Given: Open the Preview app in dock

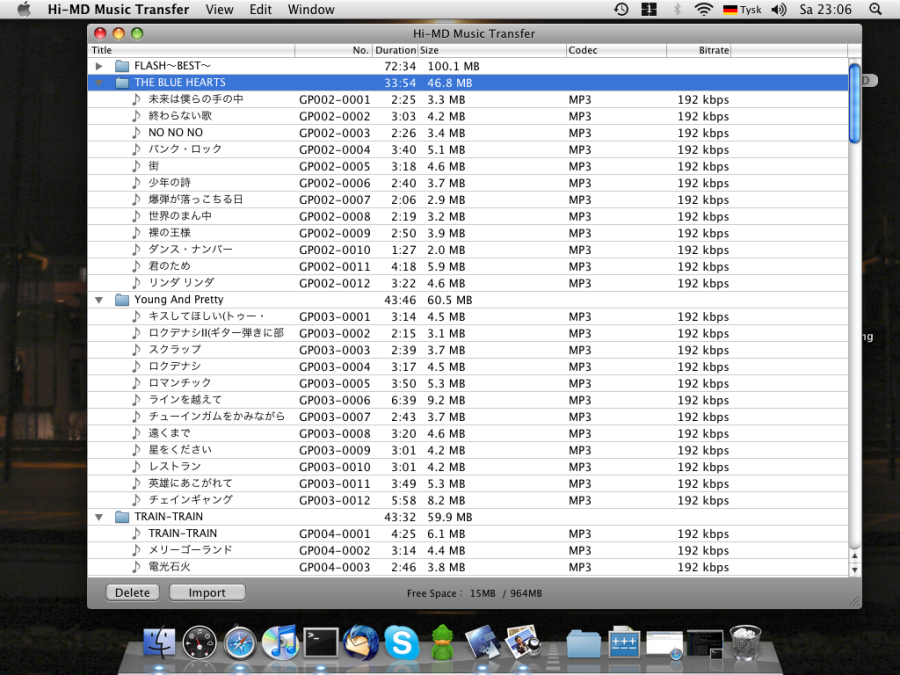Looking at the screenshot, I should tap(522, 642).
